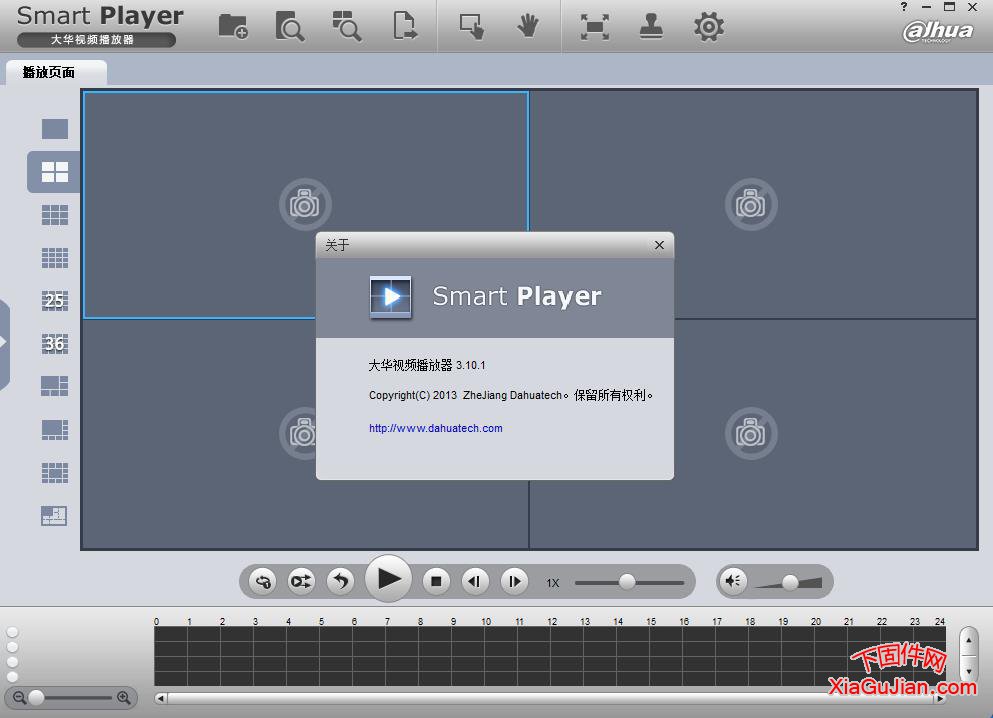Click the watermark verification stamp icon

[x=651, y=27]
